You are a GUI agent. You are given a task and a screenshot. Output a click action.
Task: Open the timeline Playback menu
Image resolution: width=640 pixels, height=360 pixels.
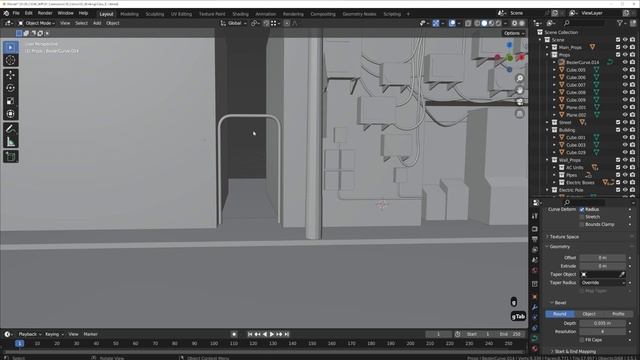[29, 334]
